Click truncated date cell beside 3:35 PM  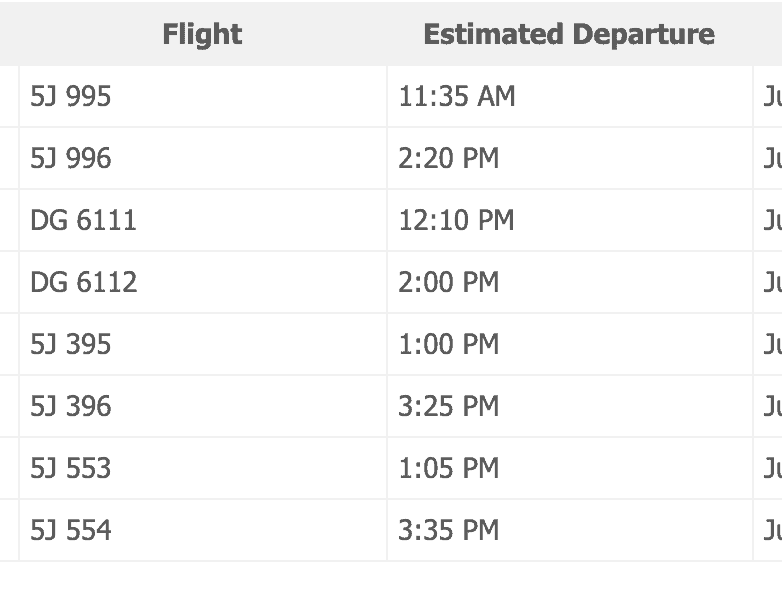(770, 531)
